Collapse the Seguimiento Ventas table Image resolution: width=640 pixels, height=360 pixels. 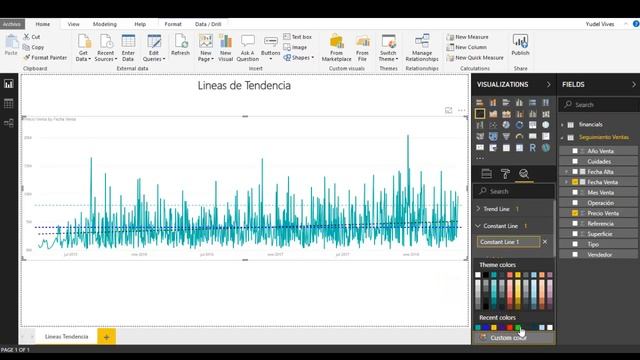pyautogui.click(x=562, y=138)
